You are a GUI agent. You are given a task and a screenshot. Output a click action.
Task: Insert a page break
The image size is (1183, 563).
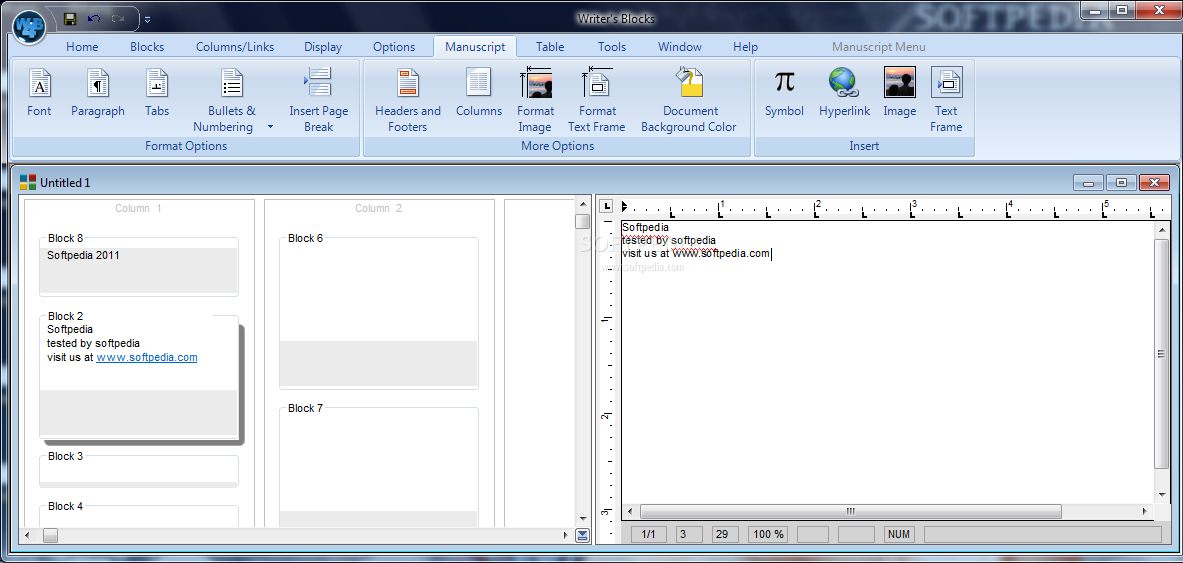tap(318, 100)
